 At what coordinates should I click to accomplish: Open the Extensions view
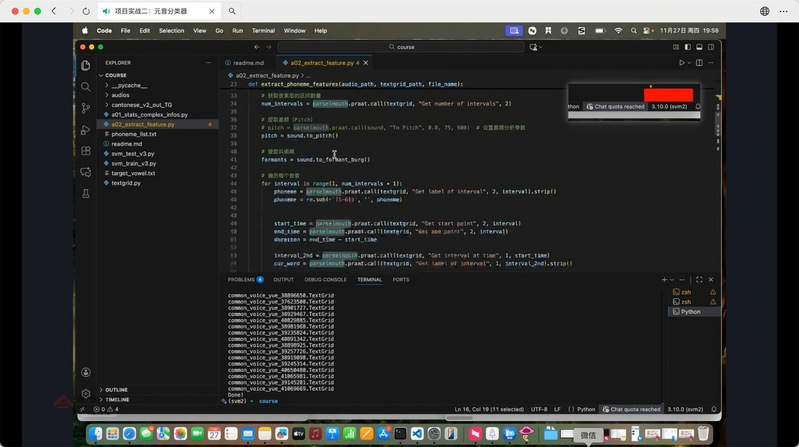coord(86,151)
